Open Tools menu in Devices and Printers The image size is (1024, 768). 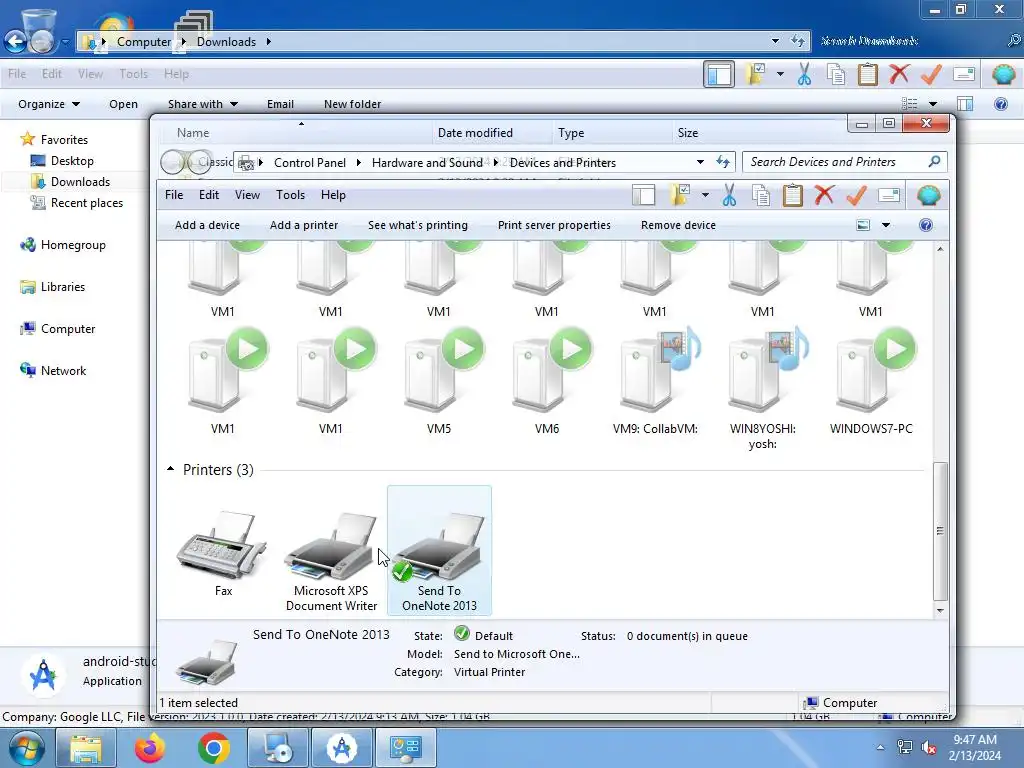(x=290, y=195)
